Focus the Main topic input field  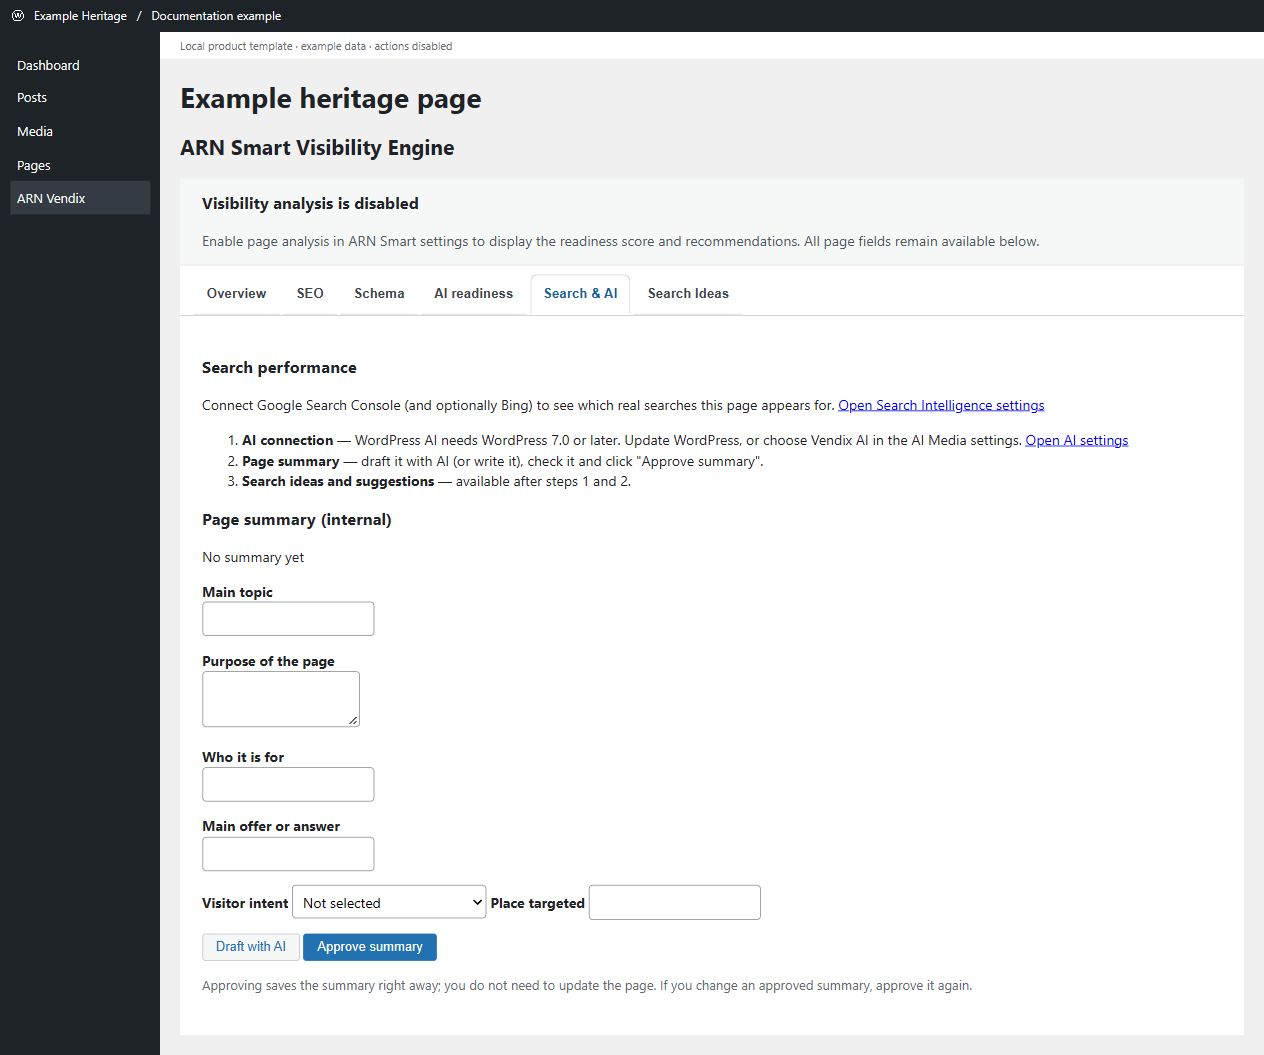click(288, 619)
